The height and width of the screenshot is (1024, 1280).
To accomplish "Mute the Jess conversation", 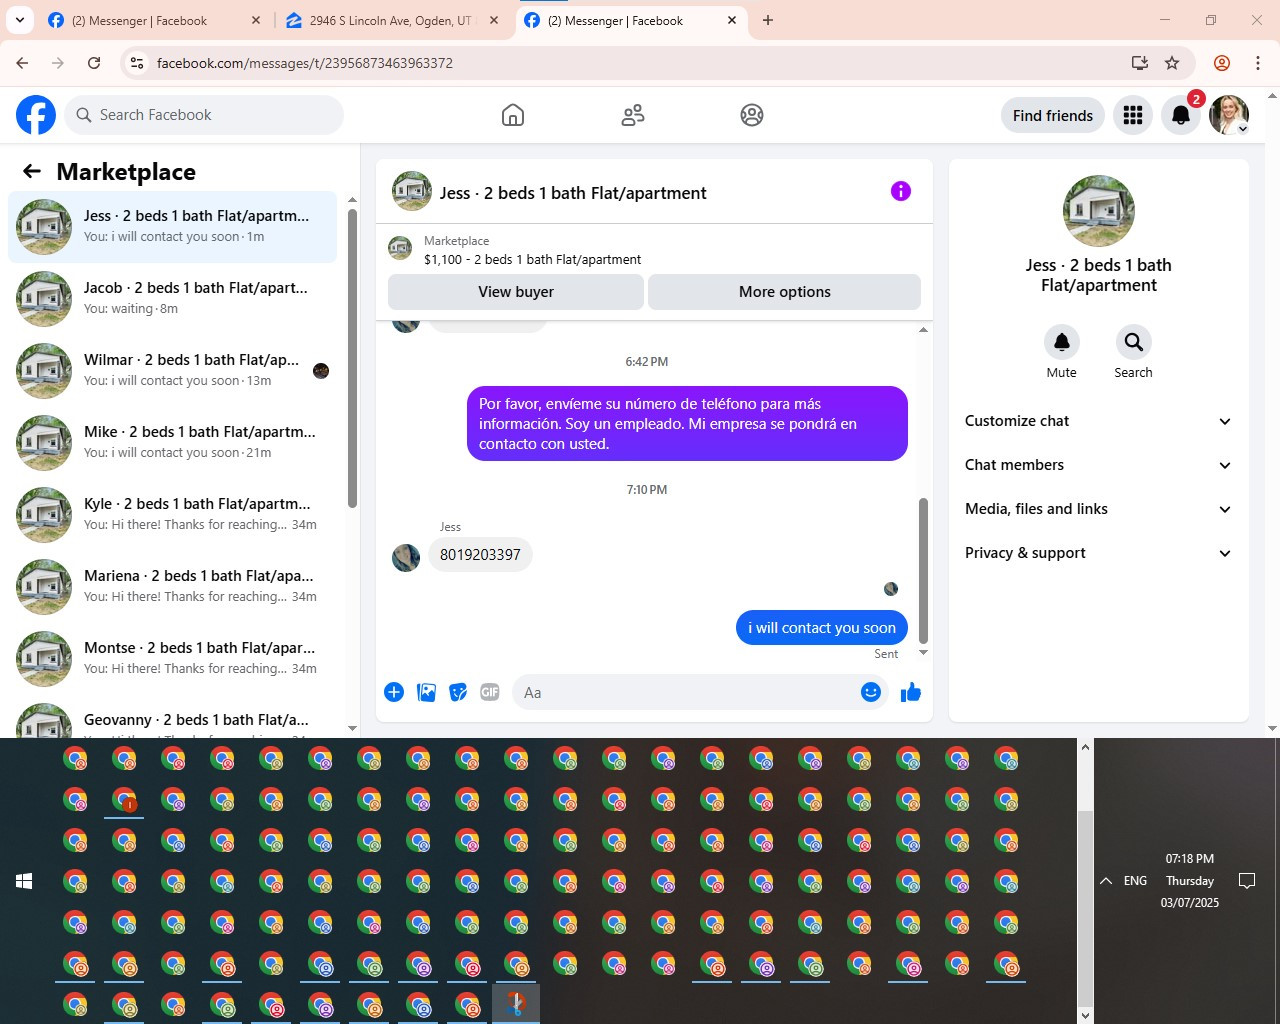I will coord(1062,342).
